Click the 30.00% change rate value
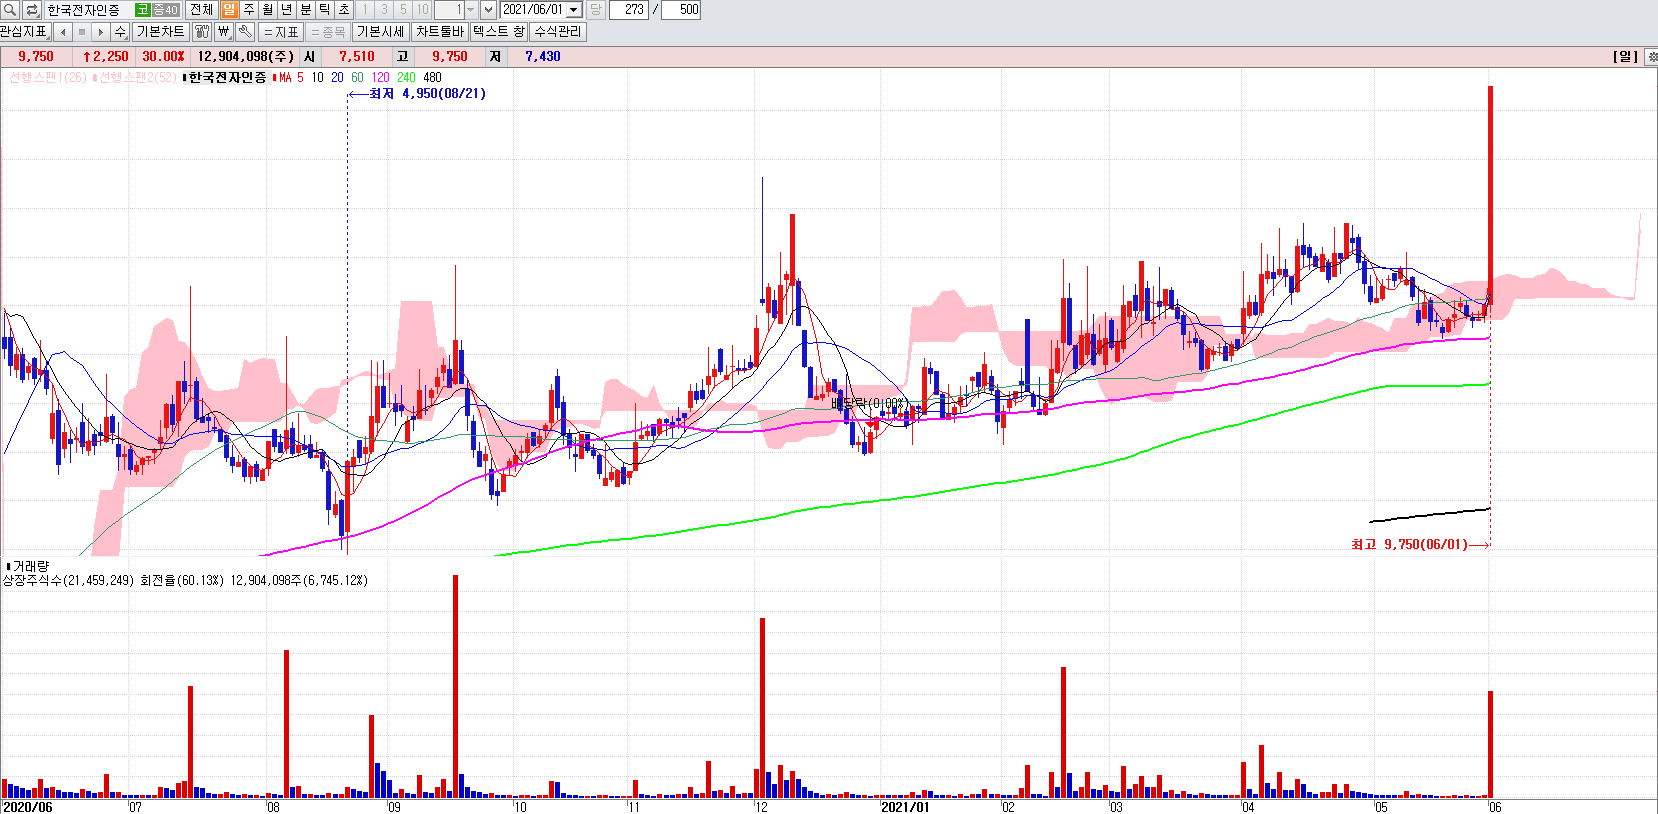 pos(163,57)
